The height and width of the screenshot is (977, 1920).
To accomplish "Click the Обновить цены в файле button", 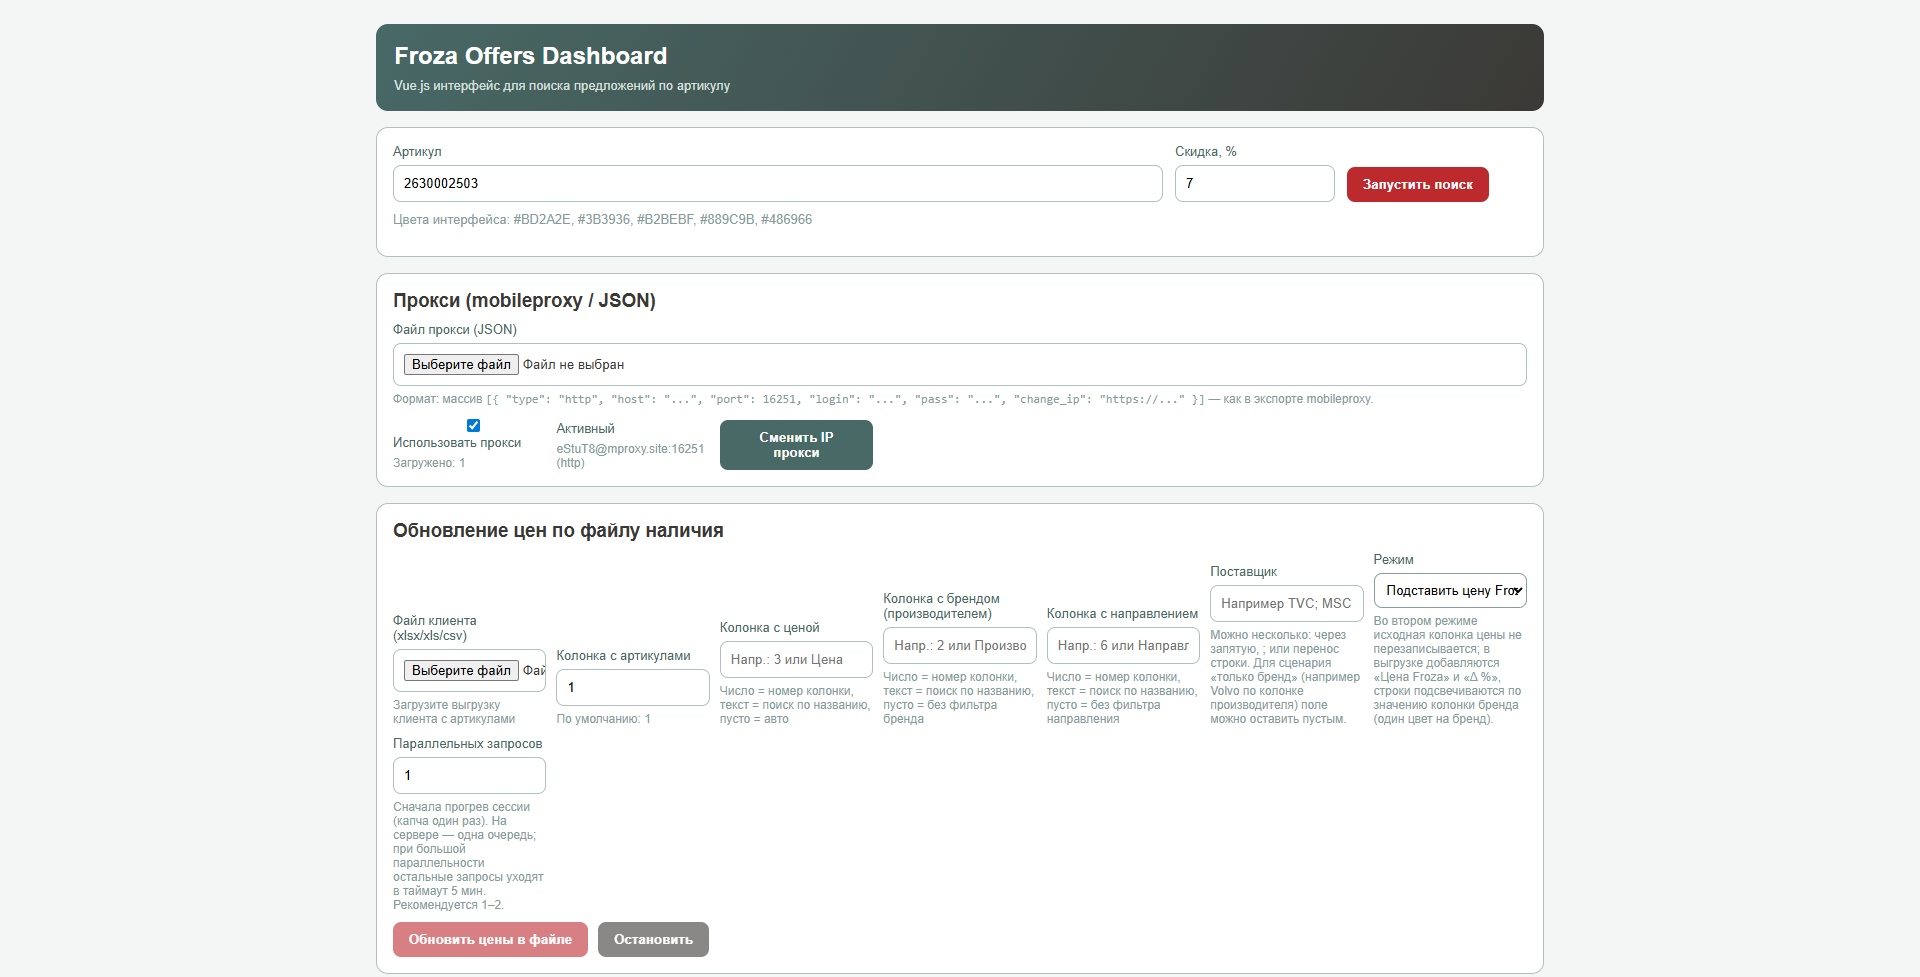I will (490, 940).
